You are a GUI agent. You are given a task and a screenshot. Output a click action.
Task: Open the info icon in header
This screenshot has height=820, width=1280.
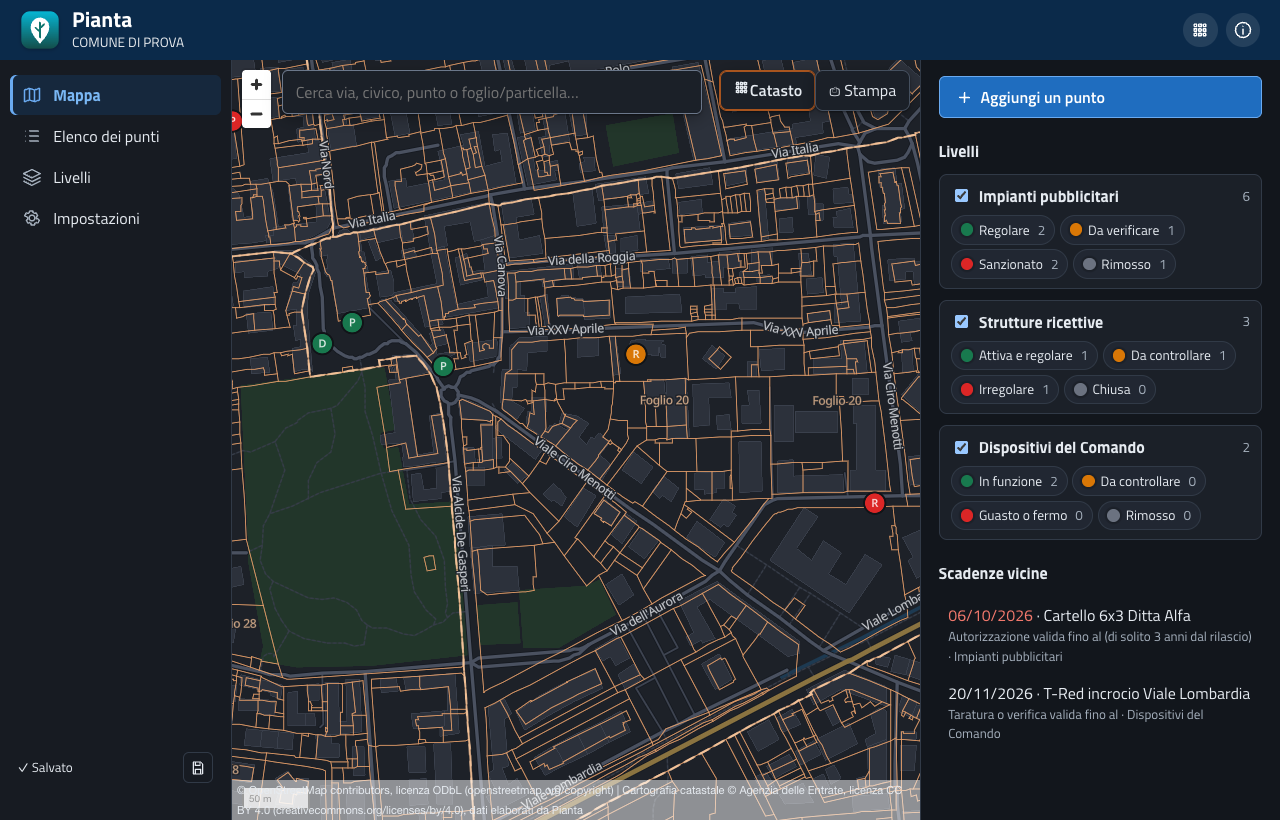click(1243, 30)
